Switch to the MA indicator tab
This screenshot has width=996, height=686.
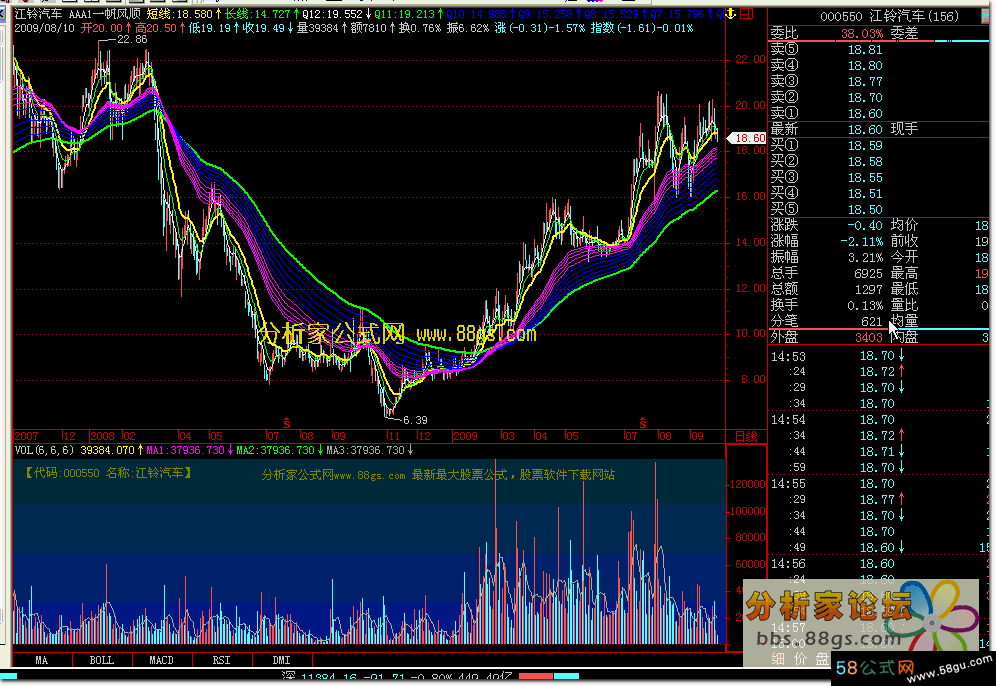tap(42, 660)
